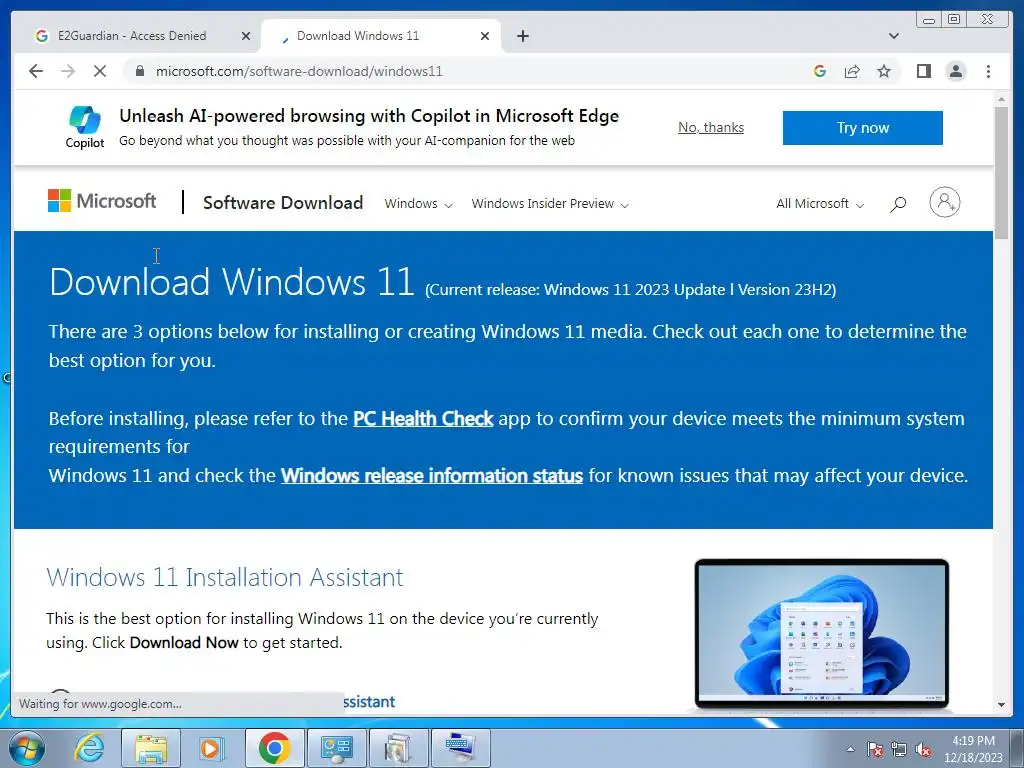1024x768 pixels.
Task: Open the taskbar icon with keyboard and monitor
Action: click(460, 748)
